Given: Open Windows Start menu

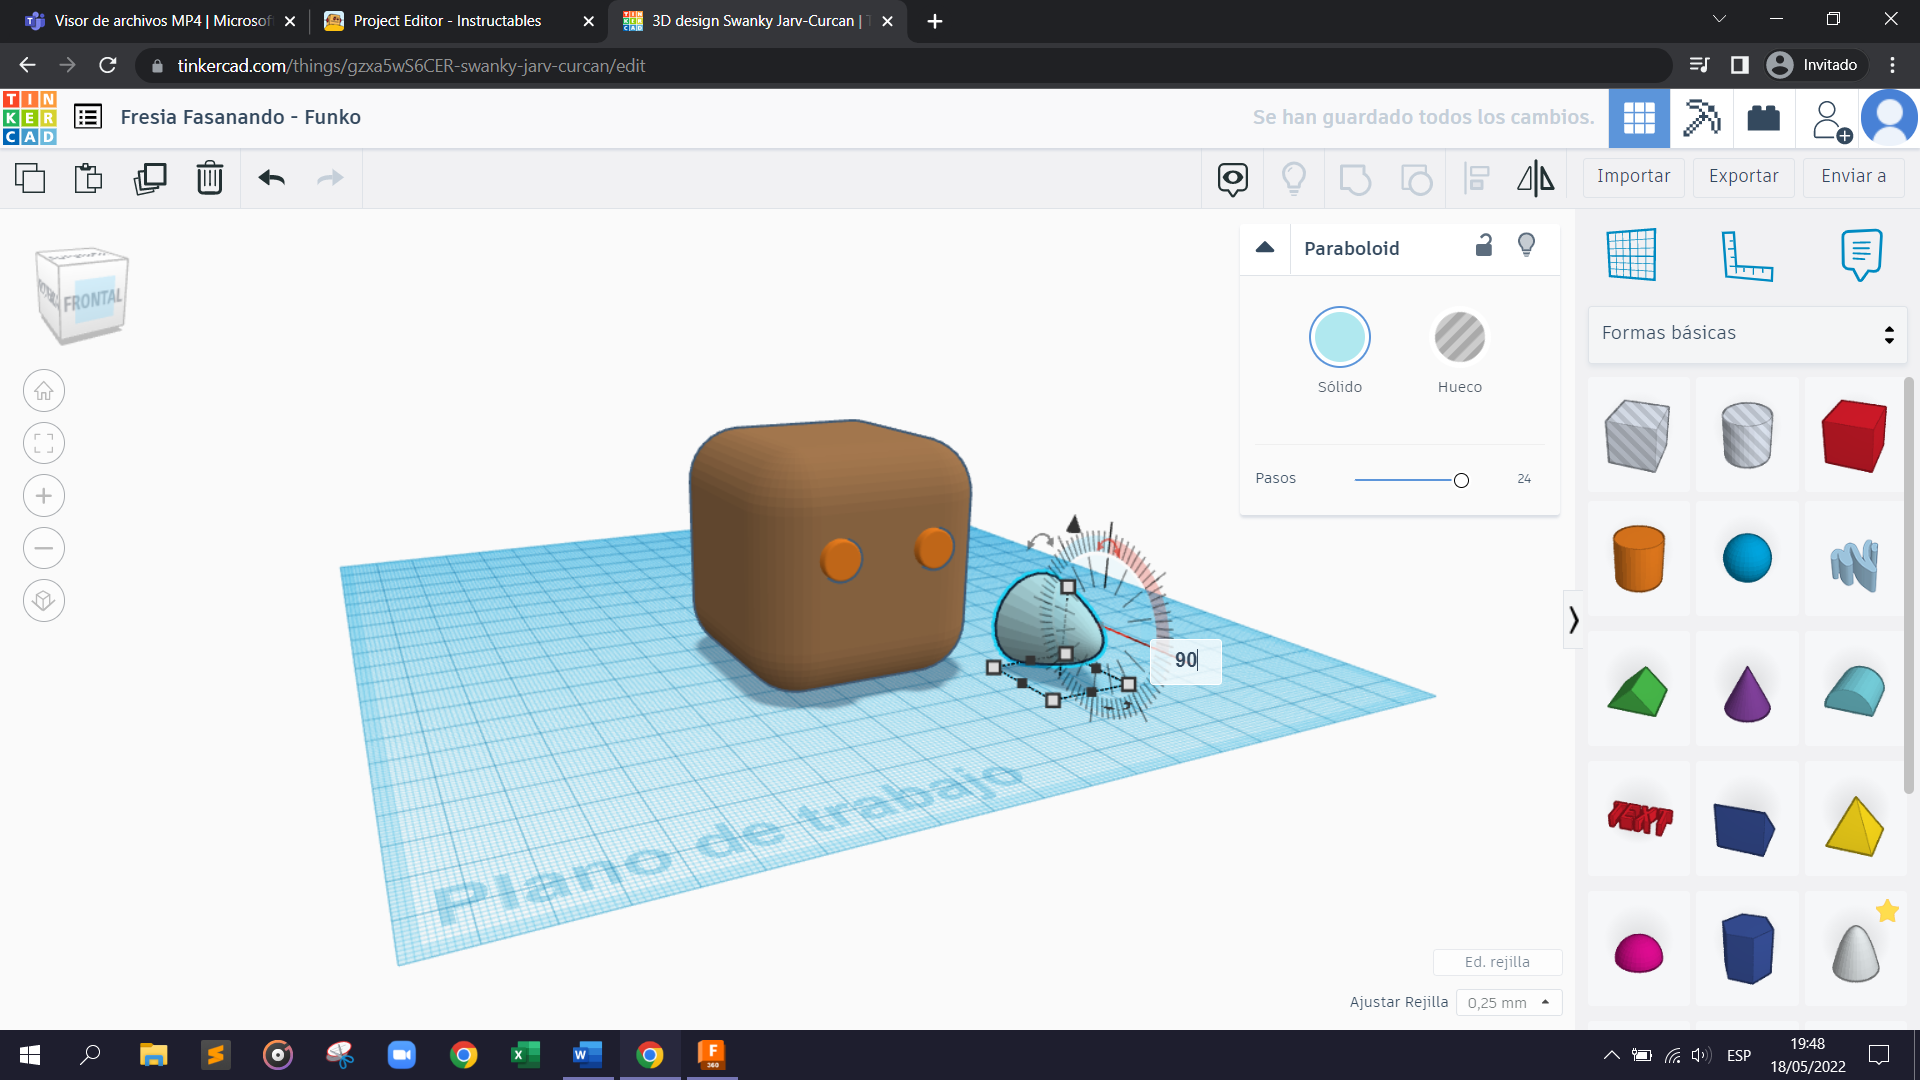Looking at the screenshot, I should coord(30,1055).
